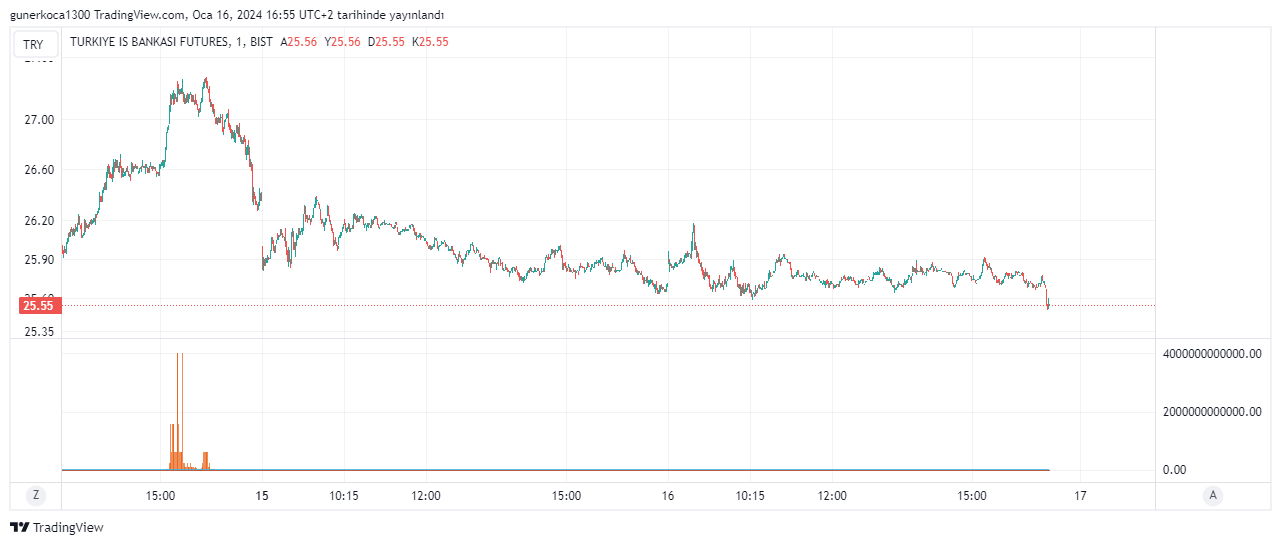Click the 27.00 price axis label
Viewport: 1281px width, 545px height.
(x=40, y=120)
